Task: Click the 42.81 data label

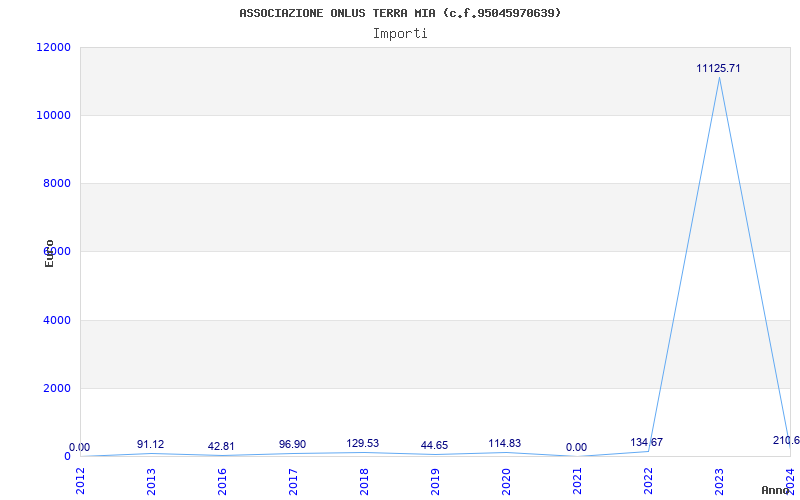Action: [x=221, y=446]
